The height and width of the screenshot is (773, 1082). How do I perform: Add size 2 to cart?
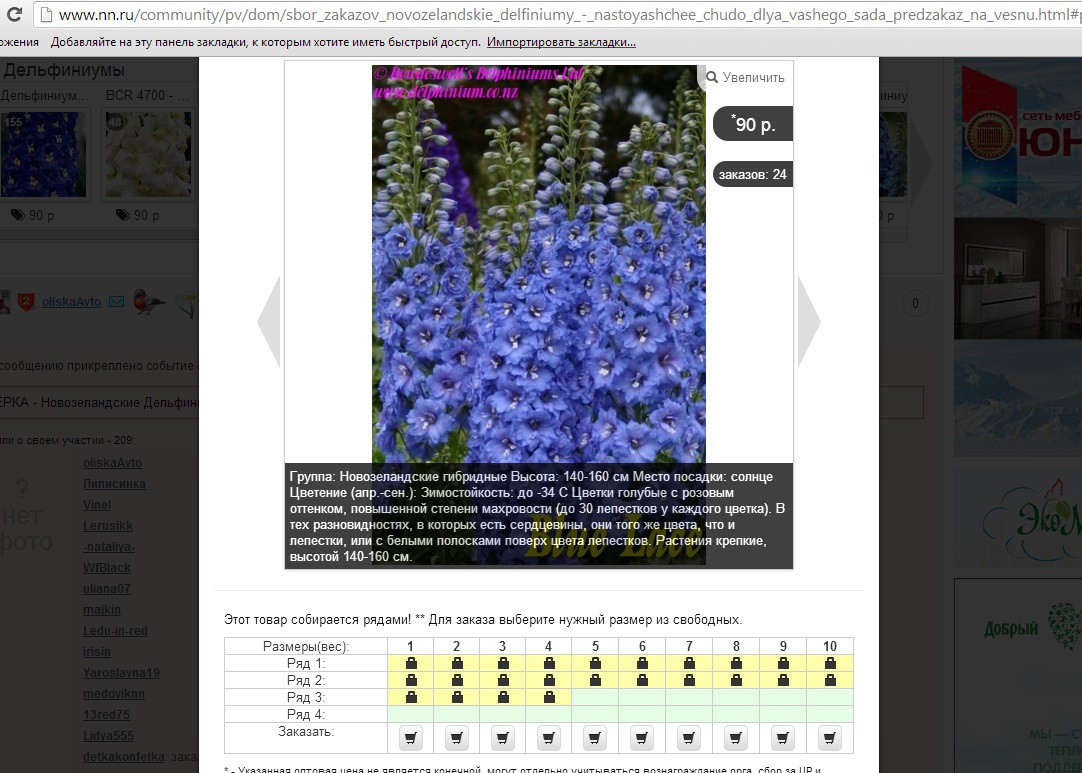[456, 738]
